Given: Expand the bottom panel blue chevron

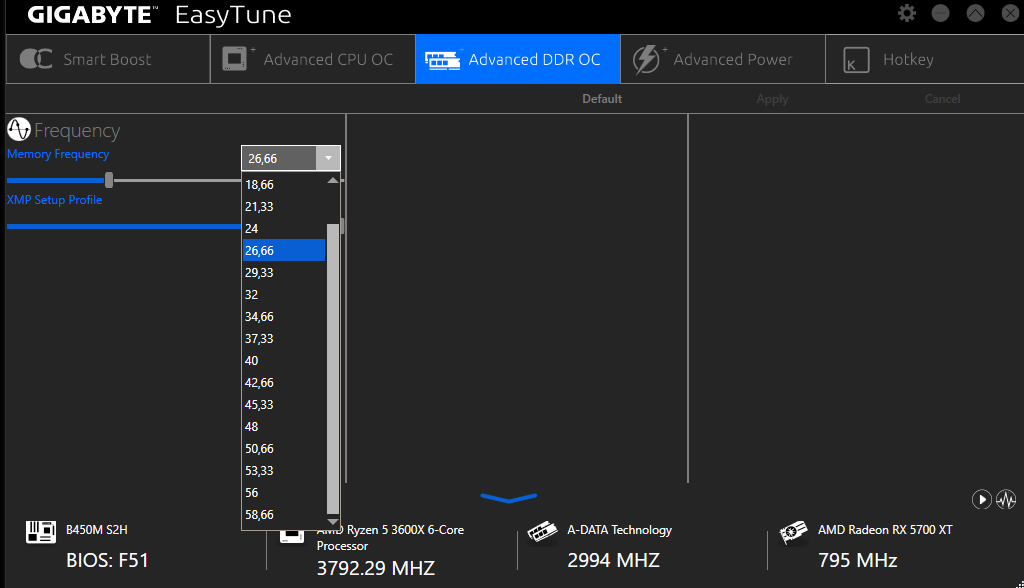Looking at the screenshot, I should tap(509, 498).
